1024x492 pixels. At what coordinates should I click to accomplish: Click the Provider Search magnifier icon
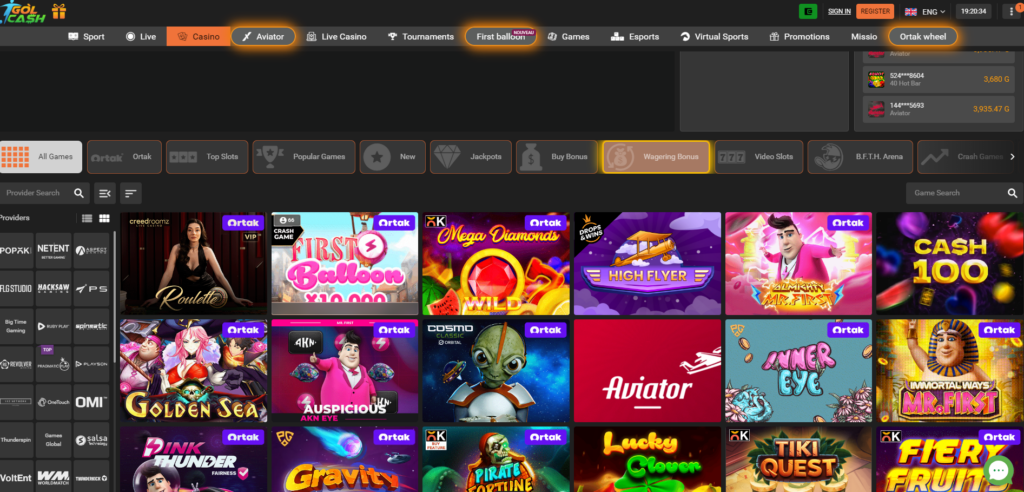(x=79, y=193)
